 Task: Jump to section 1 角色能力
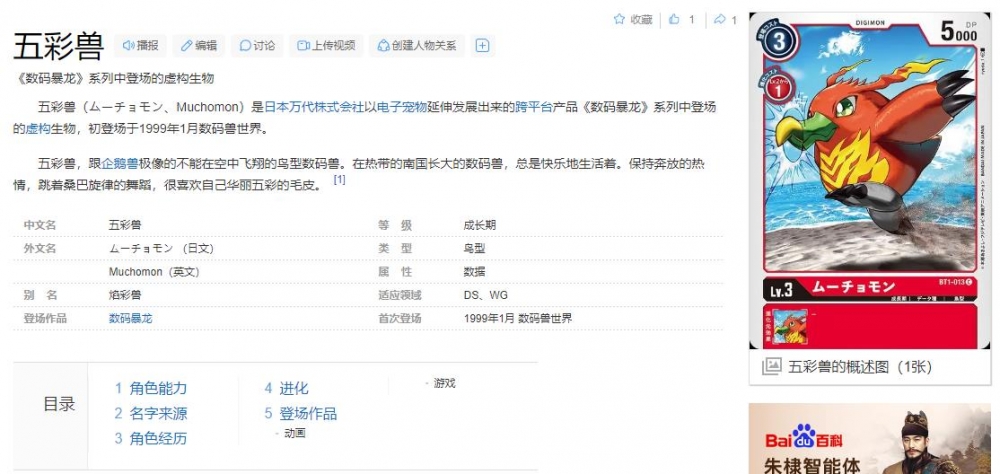coord(151,389)
